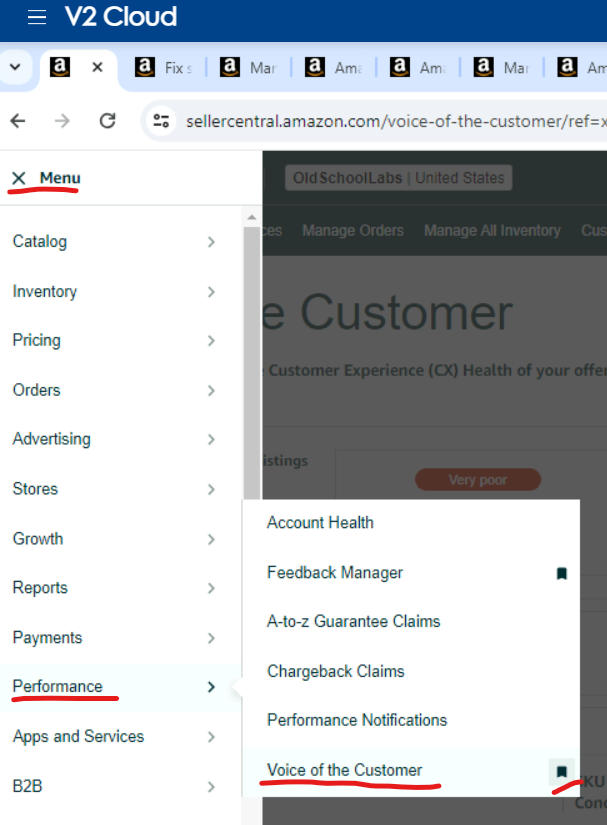Open the tab search dropdown arrow
The image size is (607, 825).
pos(15,67)
